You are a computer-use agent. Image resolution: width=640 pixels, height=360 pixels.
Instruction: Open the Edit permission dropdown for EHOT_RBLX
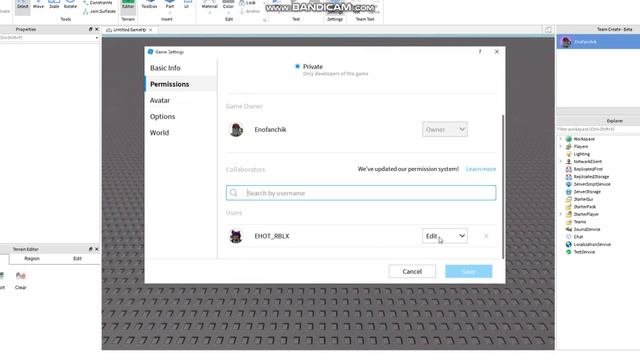click(x=445, y=236)
